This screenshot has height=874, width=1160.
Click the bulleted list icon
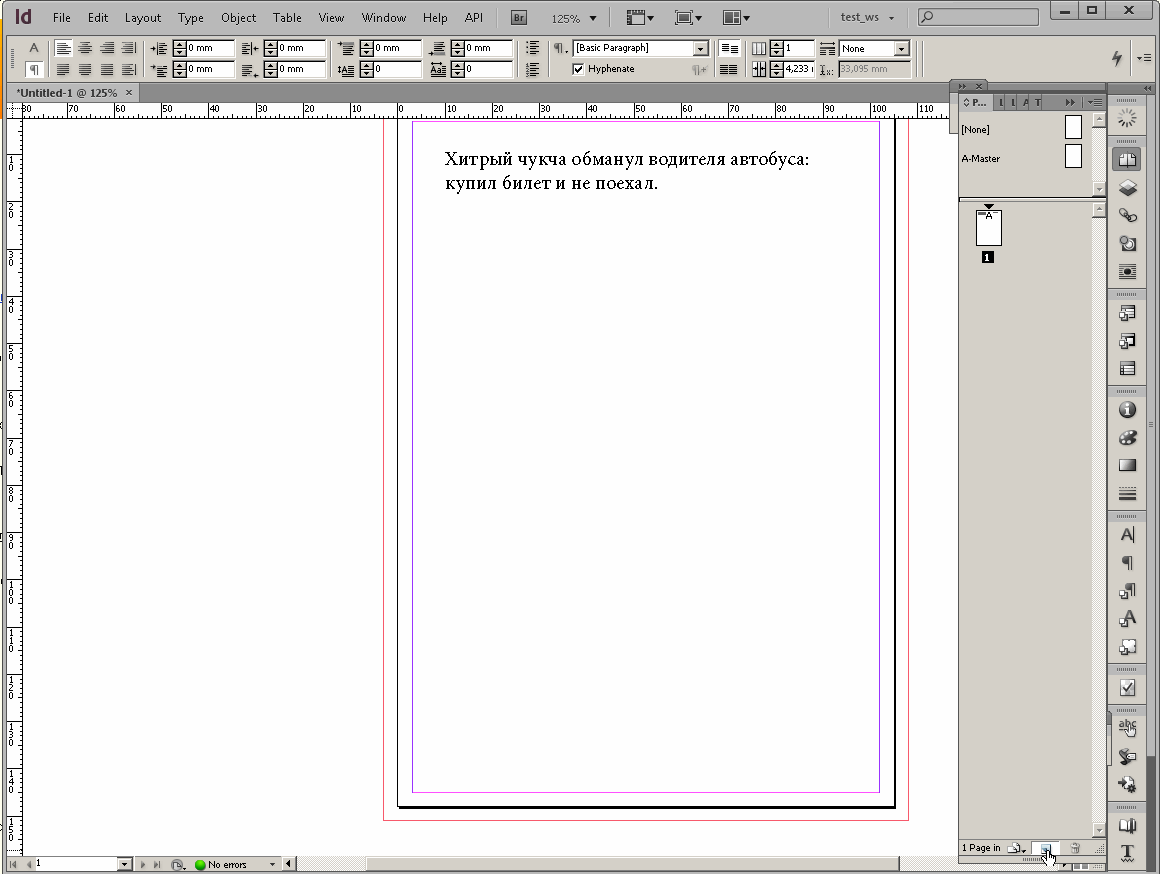pos(532,48)
